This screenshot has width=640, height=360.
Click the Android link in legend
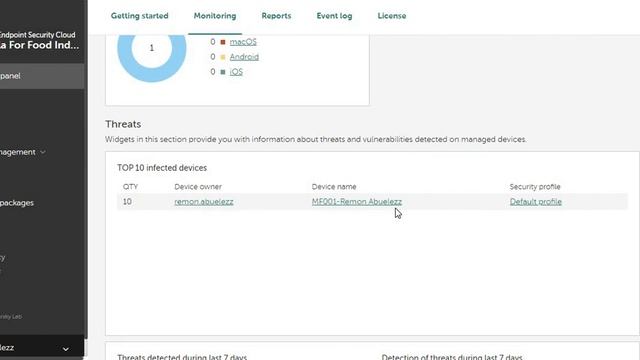click(x=244, y=57)
